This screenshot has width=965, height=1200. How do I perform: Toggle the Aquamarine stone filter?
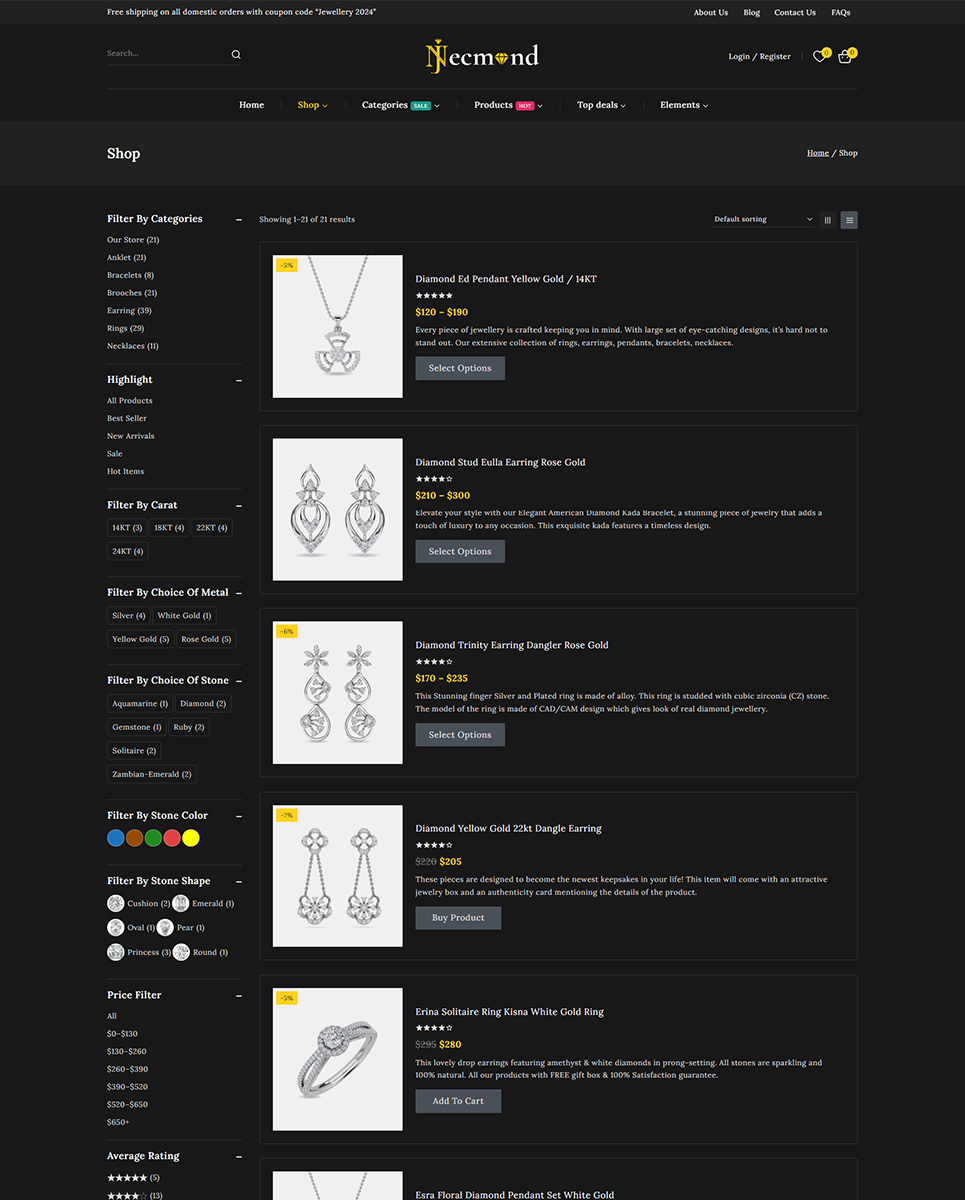[139, 704]
